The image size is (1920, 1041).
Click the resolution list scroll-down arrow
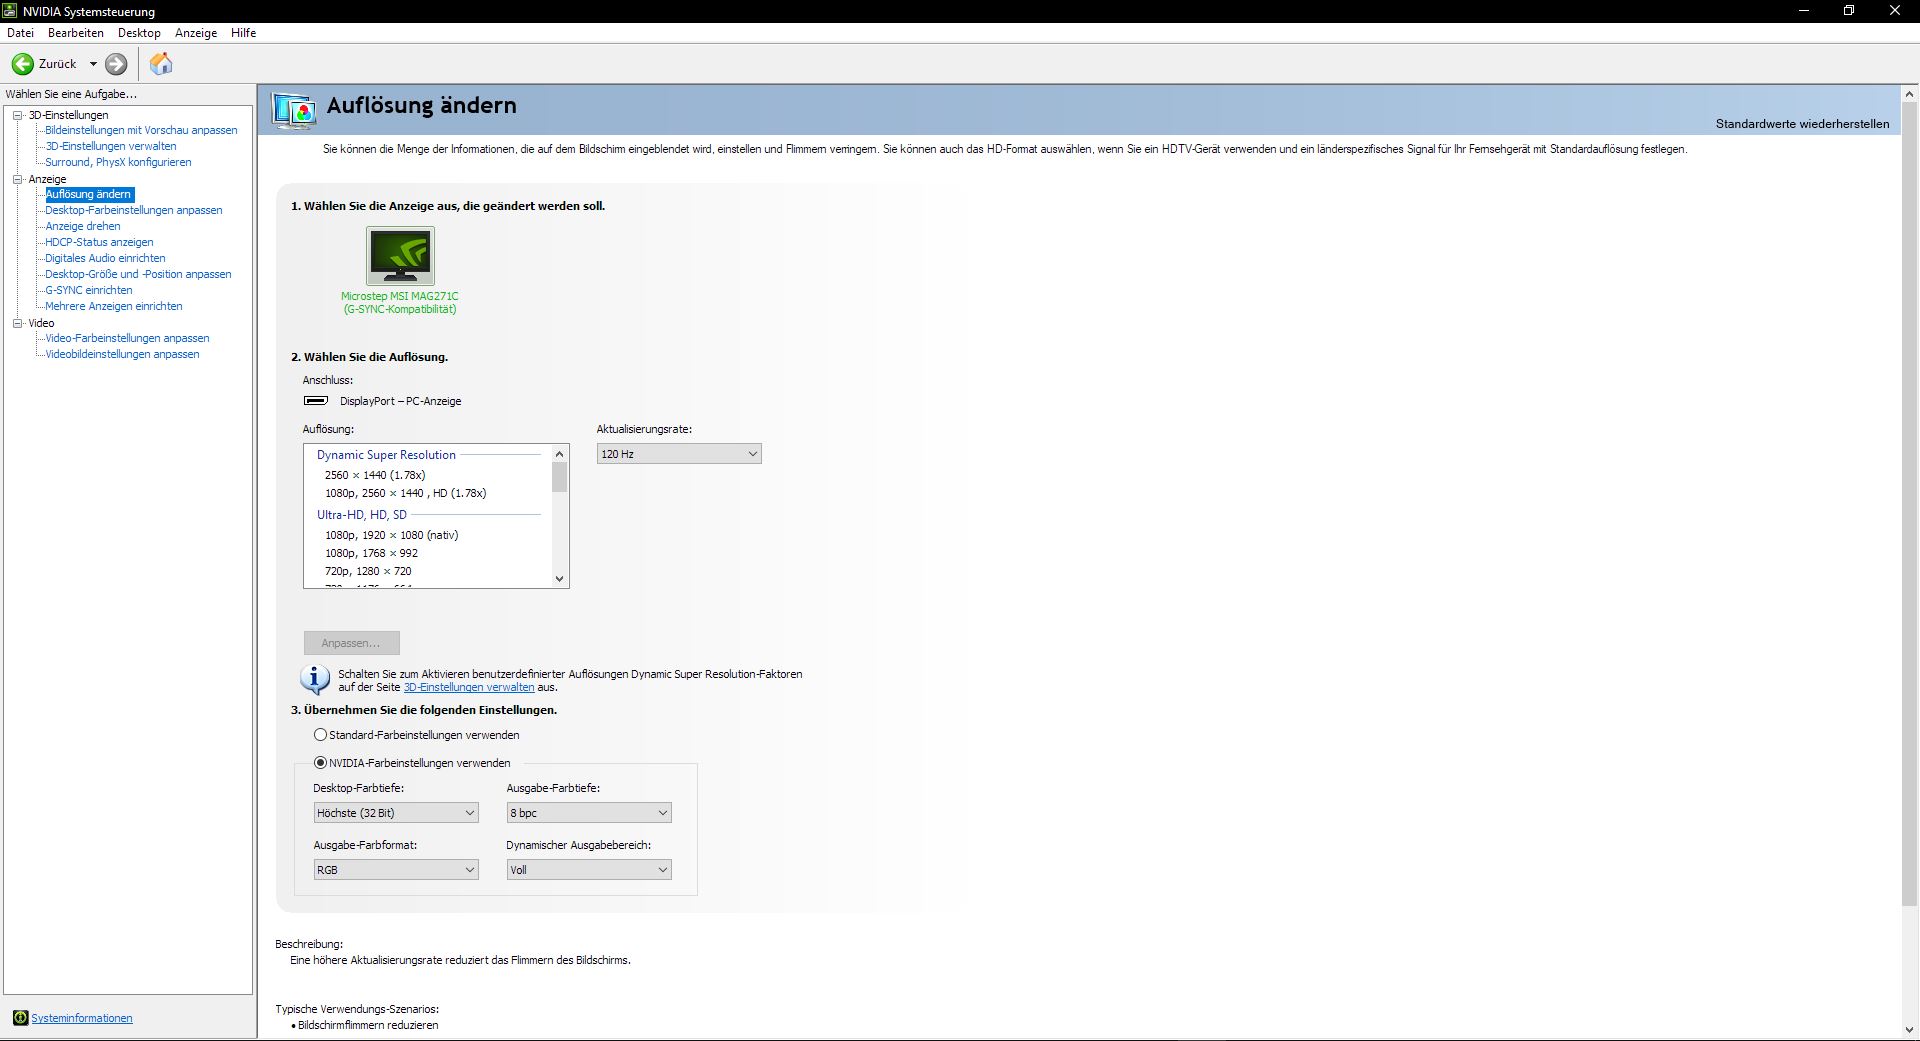559,578
